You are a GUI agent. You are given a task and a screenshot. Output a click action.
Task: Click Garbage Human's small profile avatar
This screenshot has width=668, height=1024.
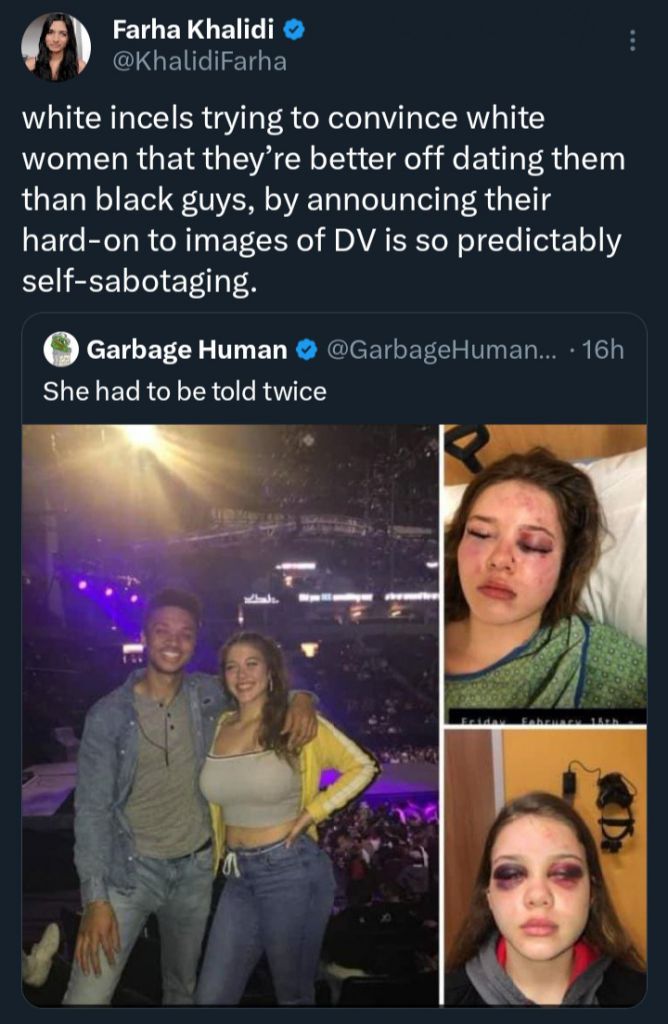(62, 349)
